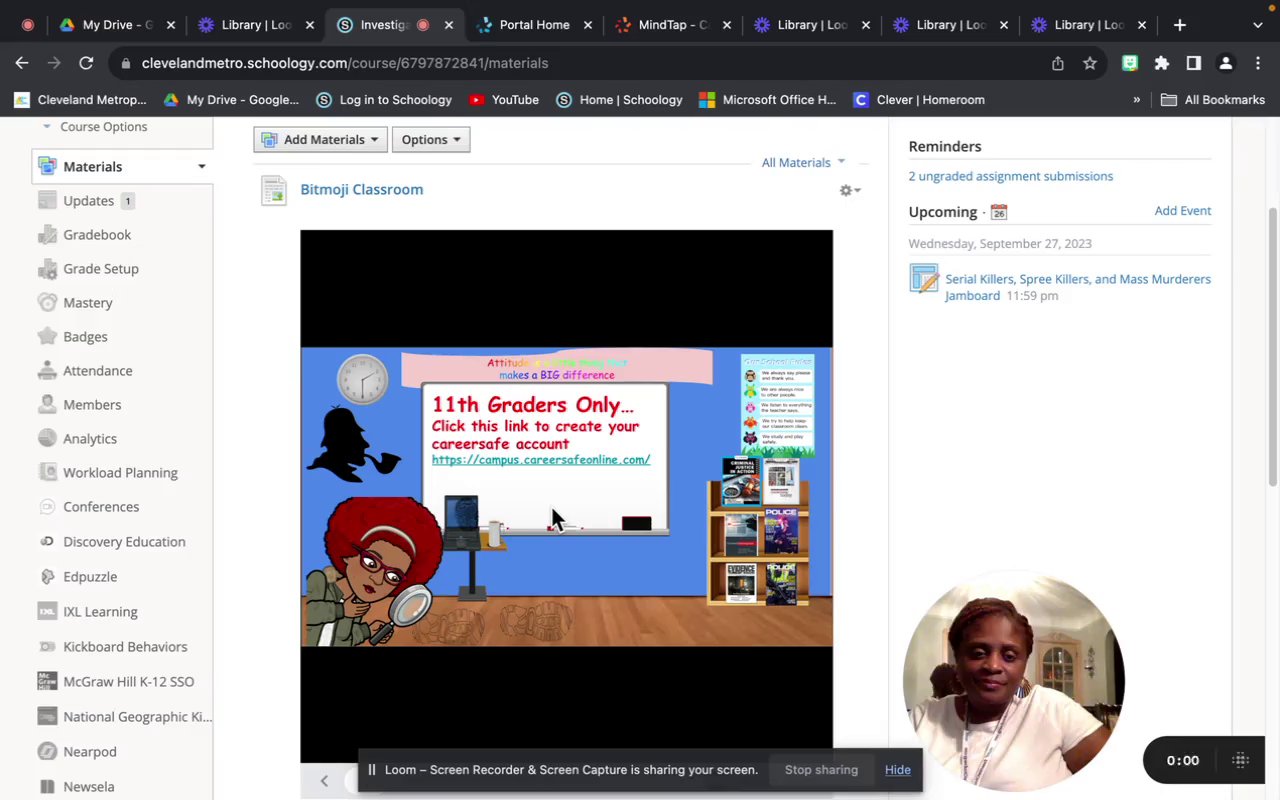Viewport: 1280px width, 800px height.
Task: Click the Stop sharing button
Action: tap(821, 770)
